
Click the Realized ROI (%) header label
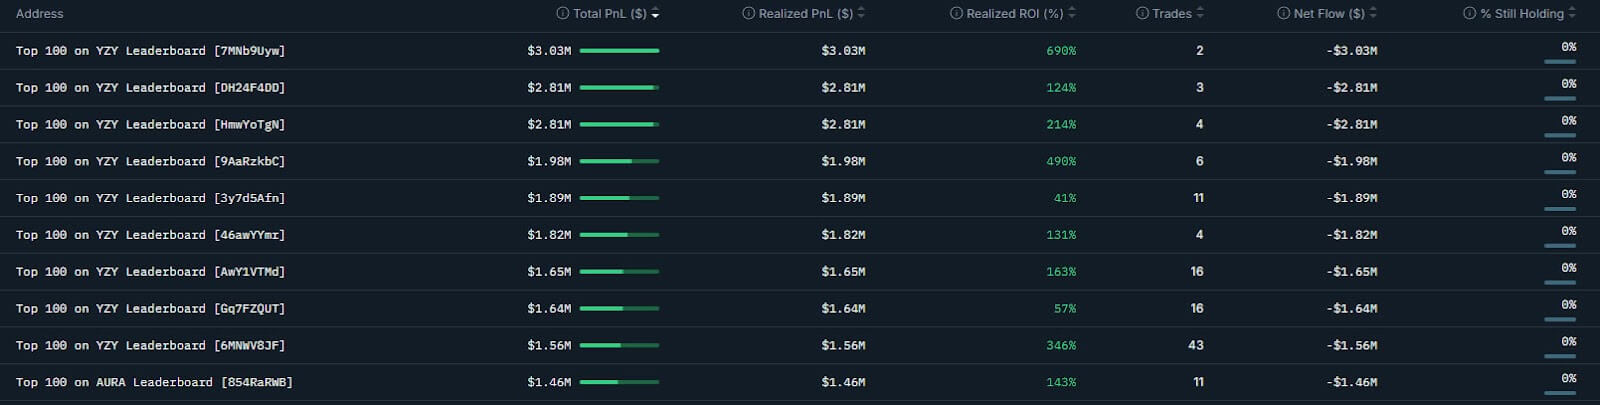(1015, 14)
